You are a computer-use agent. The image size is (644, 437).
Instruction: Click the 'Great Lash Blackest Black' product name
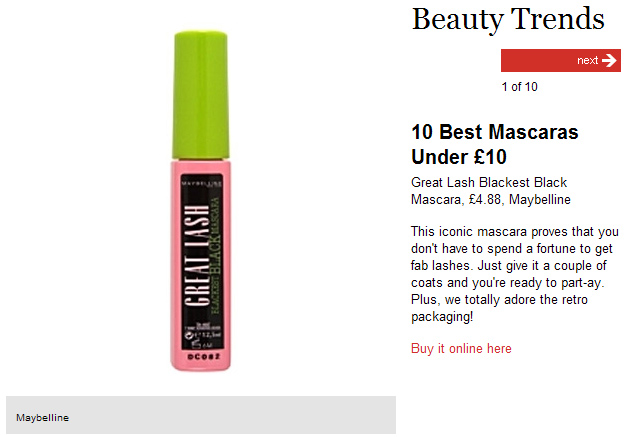(x=489, y=182)
